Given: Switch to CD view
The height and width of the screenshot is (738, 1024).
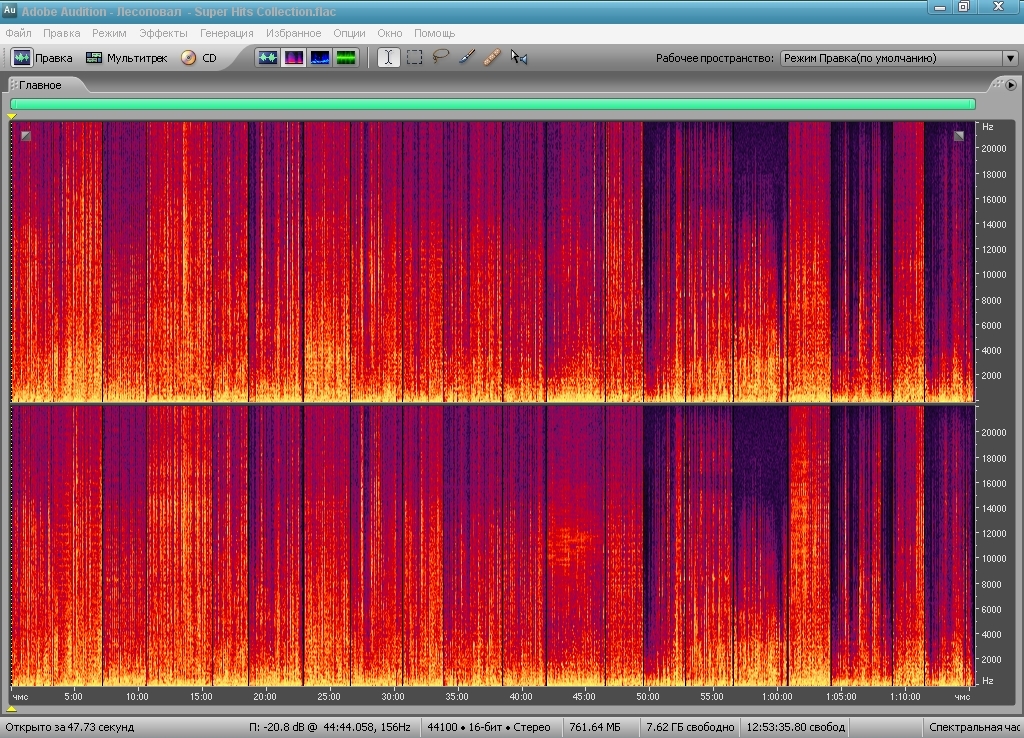Looking at the screenshot, I should 199,58.
